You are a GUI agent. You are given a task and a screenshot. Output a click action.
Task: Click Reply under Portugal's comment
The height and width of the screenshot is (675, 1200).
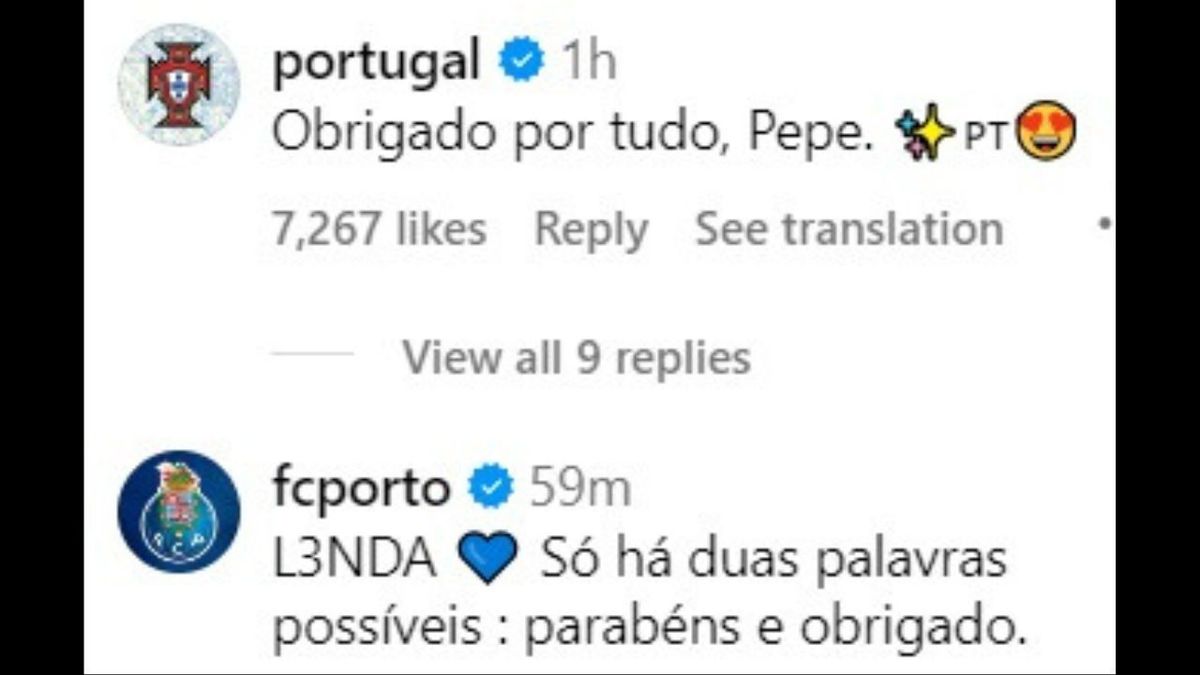(x=590, y=228)
